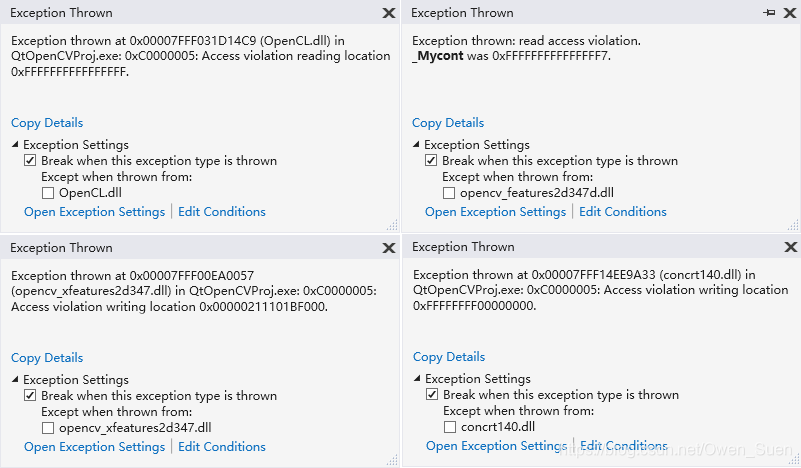Open Exception Settings from opencv_xfeatures2d347.dll popup
Image resolution: width=801 pixels, height=468 pixels.
(x=94, y=447)
